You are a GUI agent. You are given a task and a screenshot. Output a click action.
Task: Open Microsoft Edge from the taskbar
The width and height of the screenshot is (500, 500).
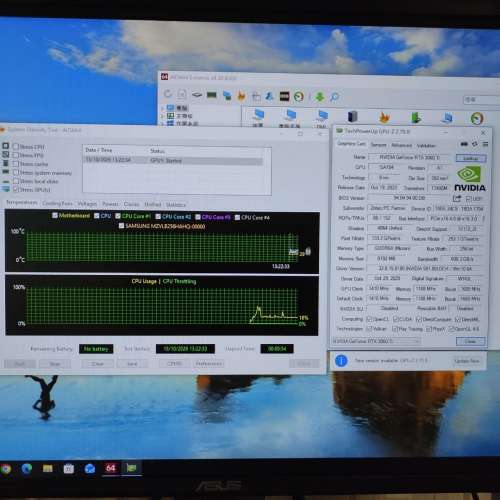tap(27, 468)
